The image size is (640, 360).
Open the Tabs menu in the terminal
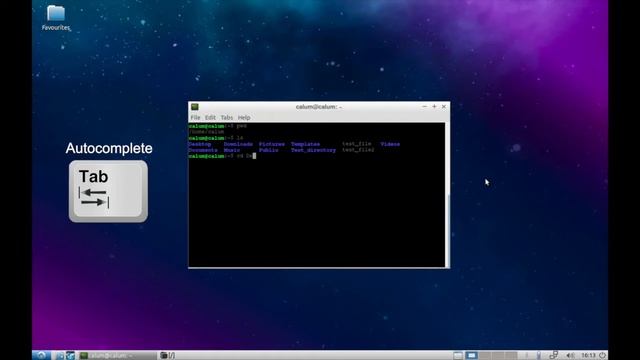pyautogui.click(x=227, y=118)
